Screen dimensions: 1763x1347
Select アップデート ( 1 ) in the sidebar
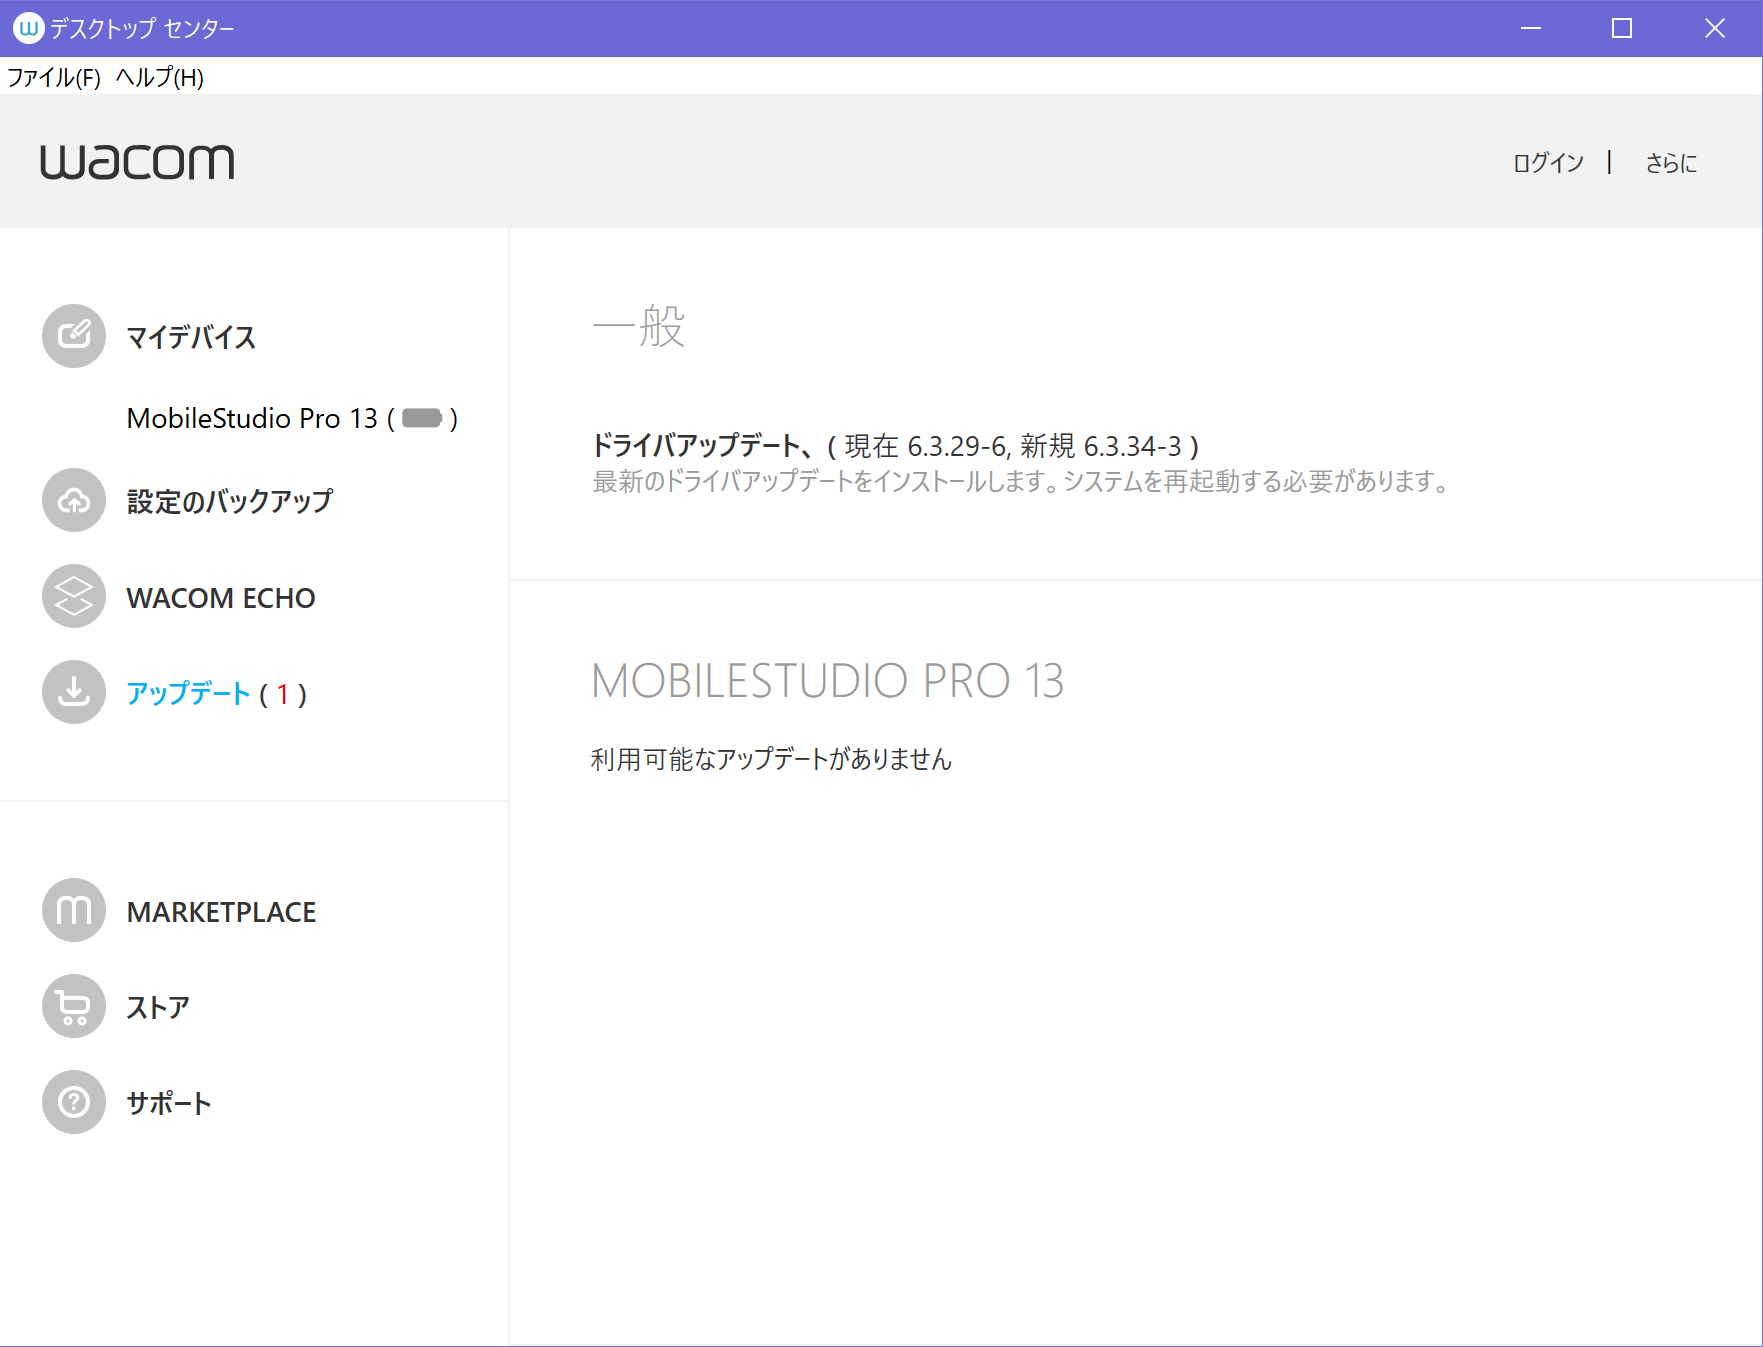pos(216,694)
